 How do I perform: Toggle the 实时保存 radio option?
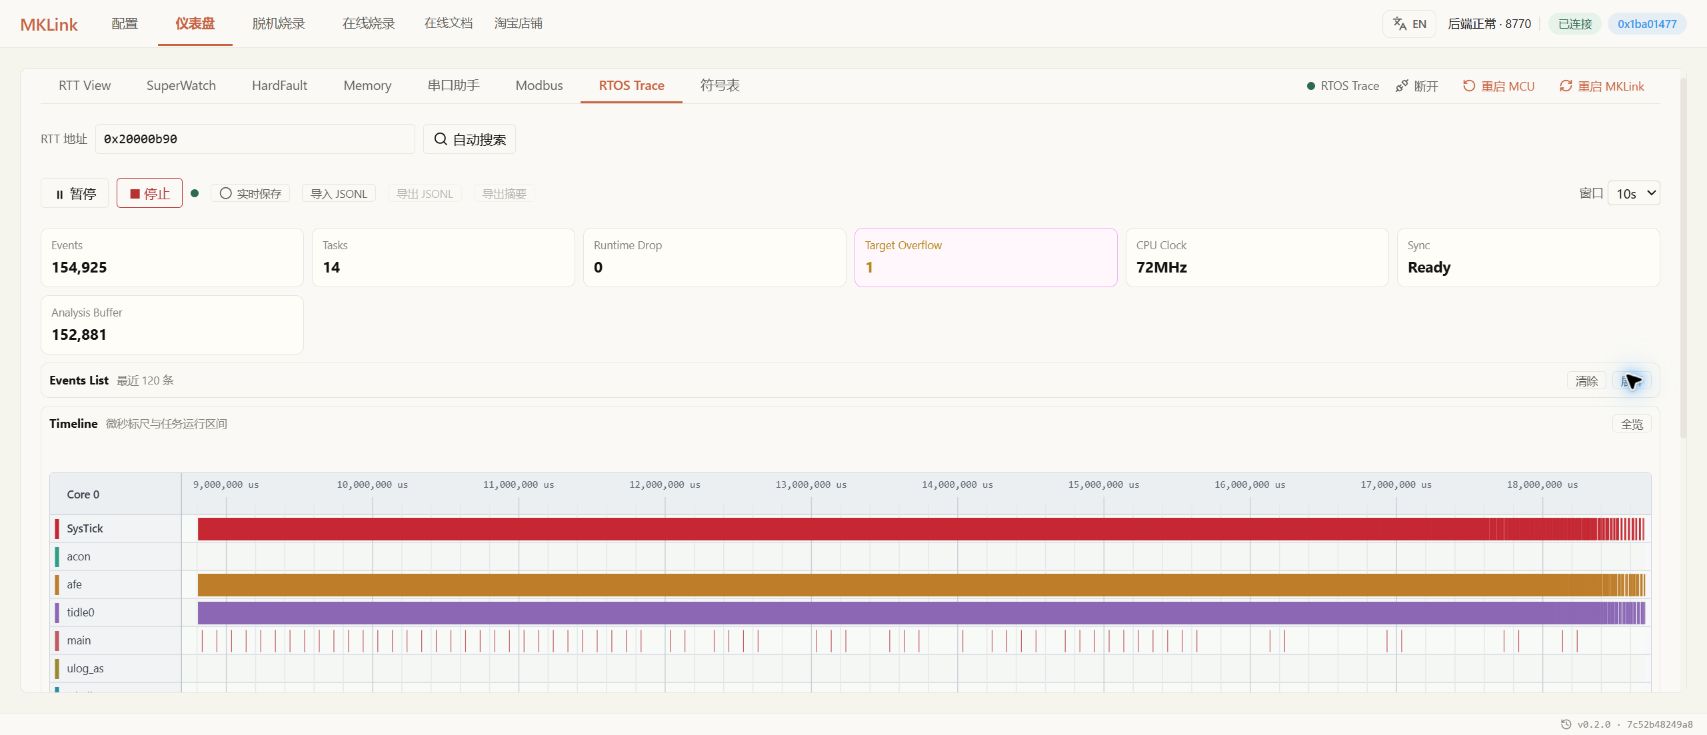pyautogui.click(x=250, y=194)
